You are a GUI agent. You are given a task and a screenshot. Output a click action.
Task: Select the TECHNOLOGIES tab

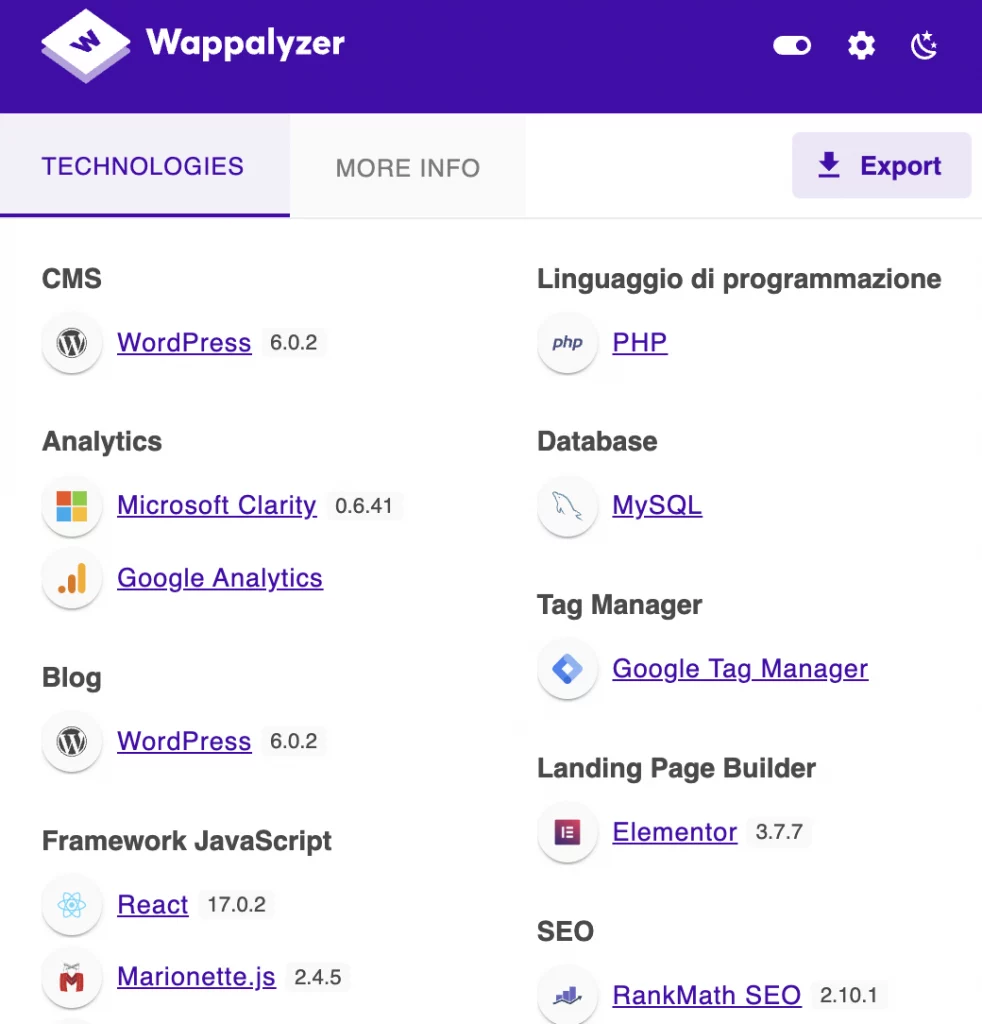pyautogui.click(x=143, y=167)
